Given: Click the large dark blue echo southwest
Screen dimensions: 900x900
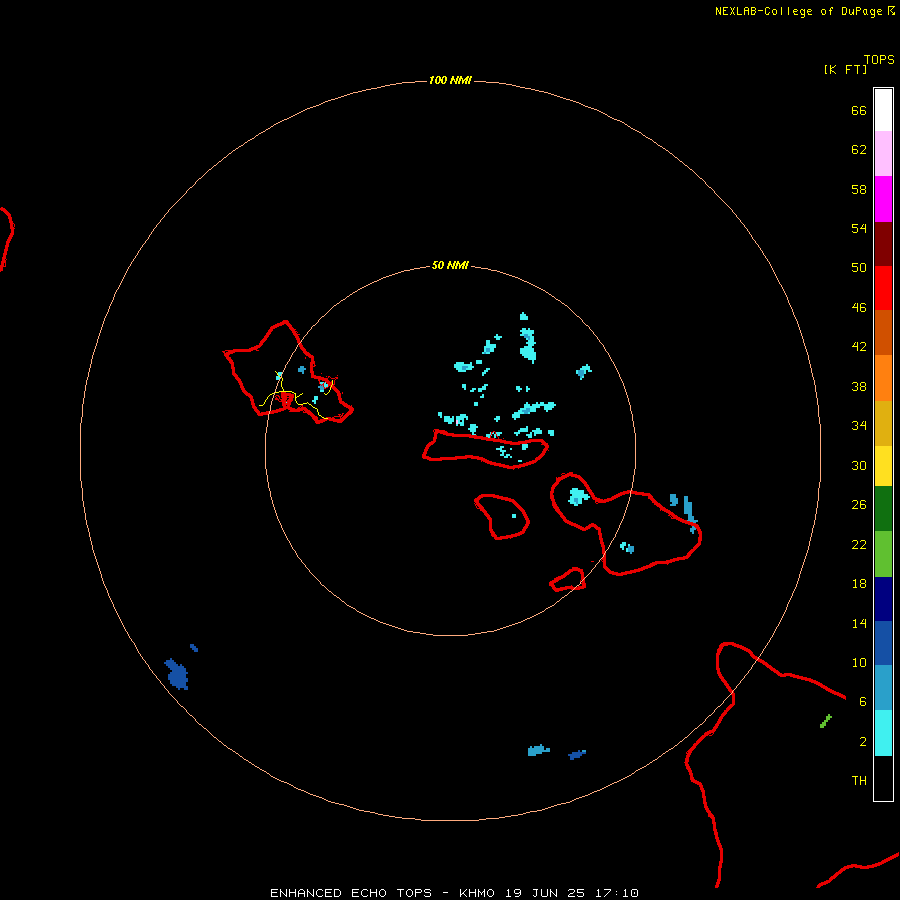Looking at the screenshot, I should click(177, 674).
